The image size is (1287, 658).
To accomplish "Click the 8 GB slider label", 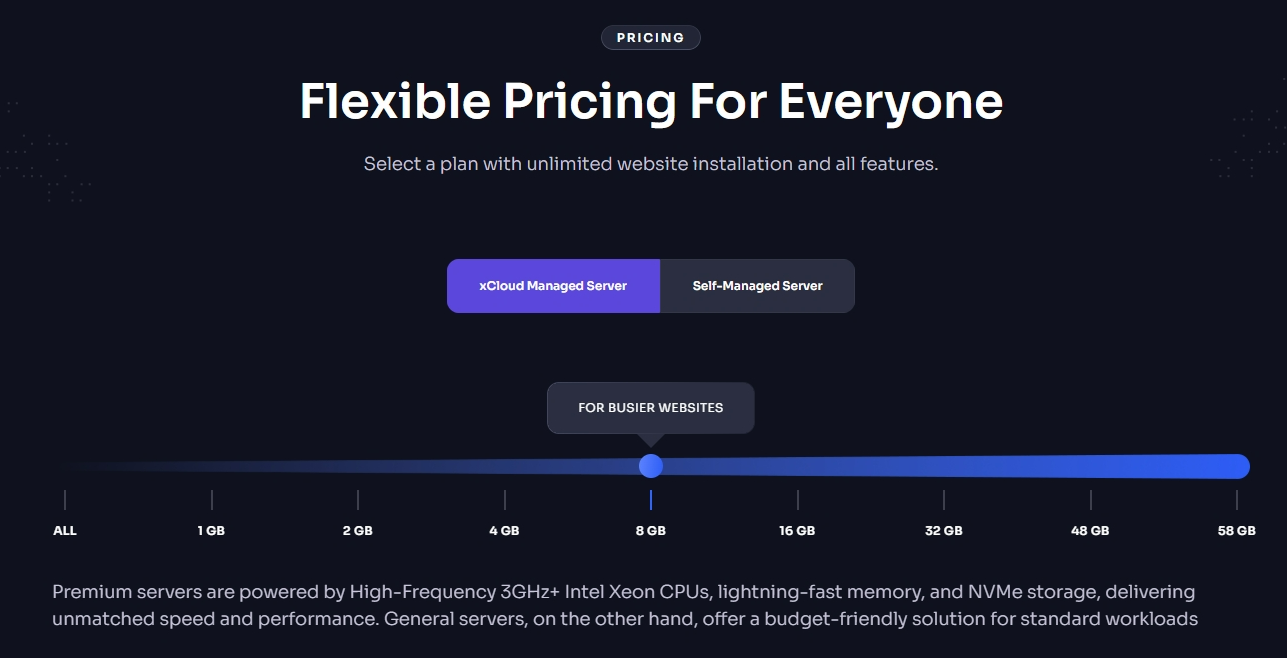I will click(x=651, y=531).
